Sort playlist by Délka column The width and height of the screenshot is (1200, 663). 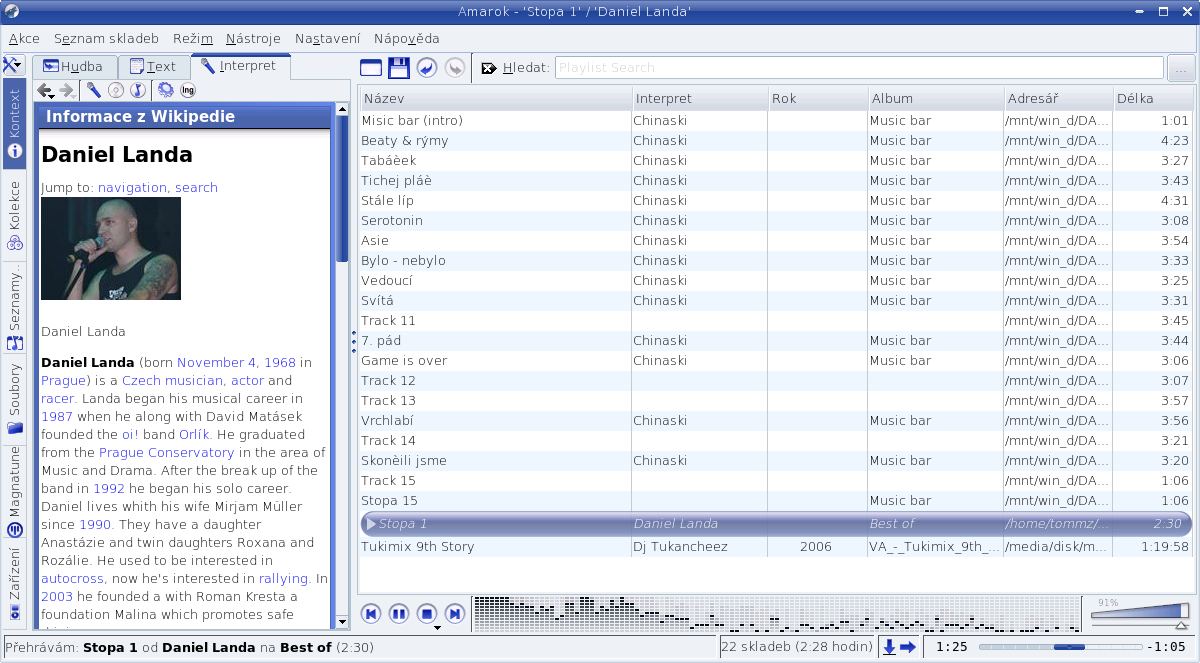[1153, 99]
